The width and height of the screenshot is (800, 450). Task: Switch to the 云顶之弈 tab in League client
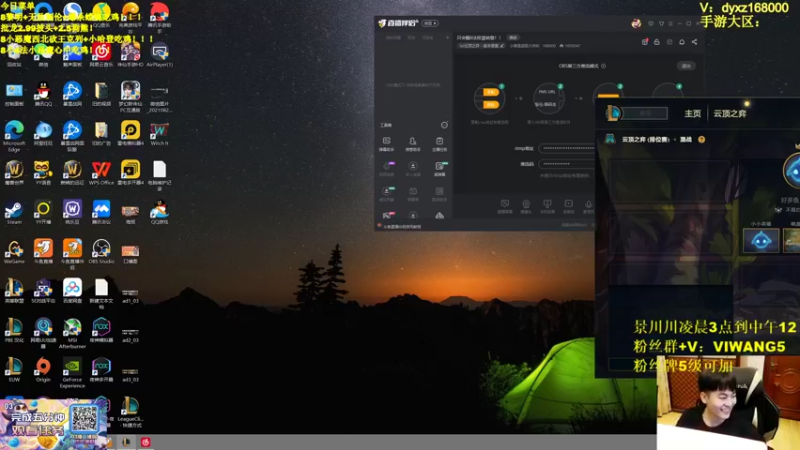[x=730, y=114]
